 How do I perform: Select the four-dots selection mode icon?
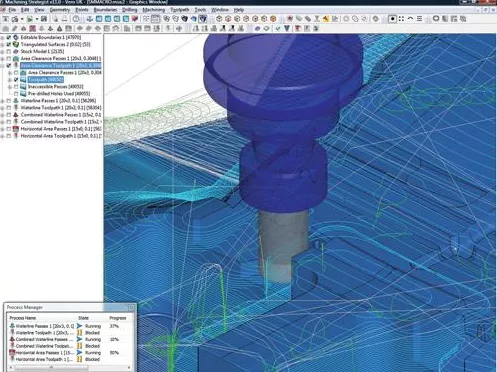(401, 19)
